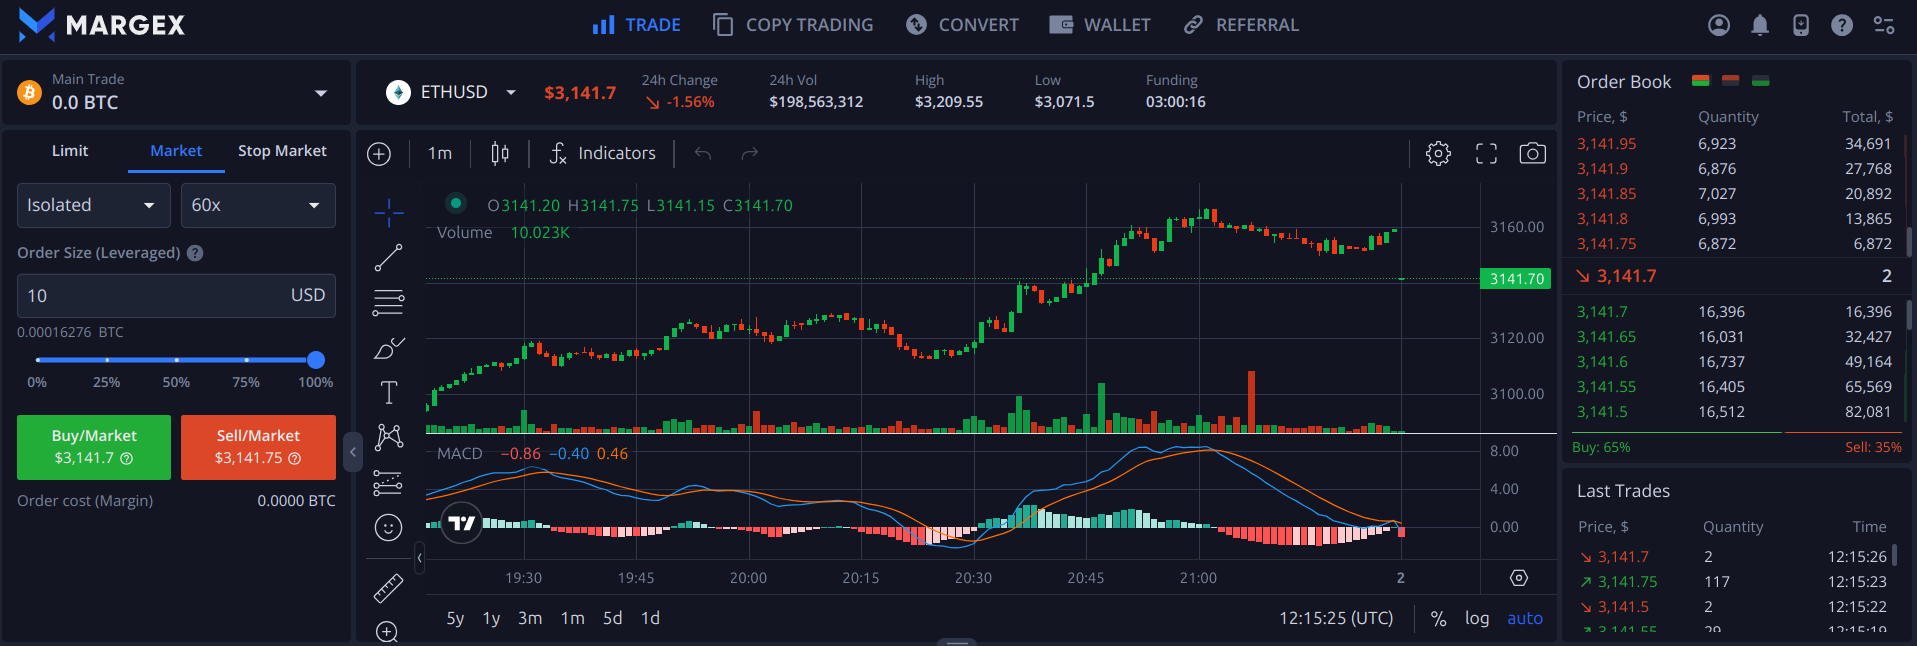Switch to the Market order tab
Image resolution: width=1917 pixels, height=646 pixels.
(x=176, y=151)
